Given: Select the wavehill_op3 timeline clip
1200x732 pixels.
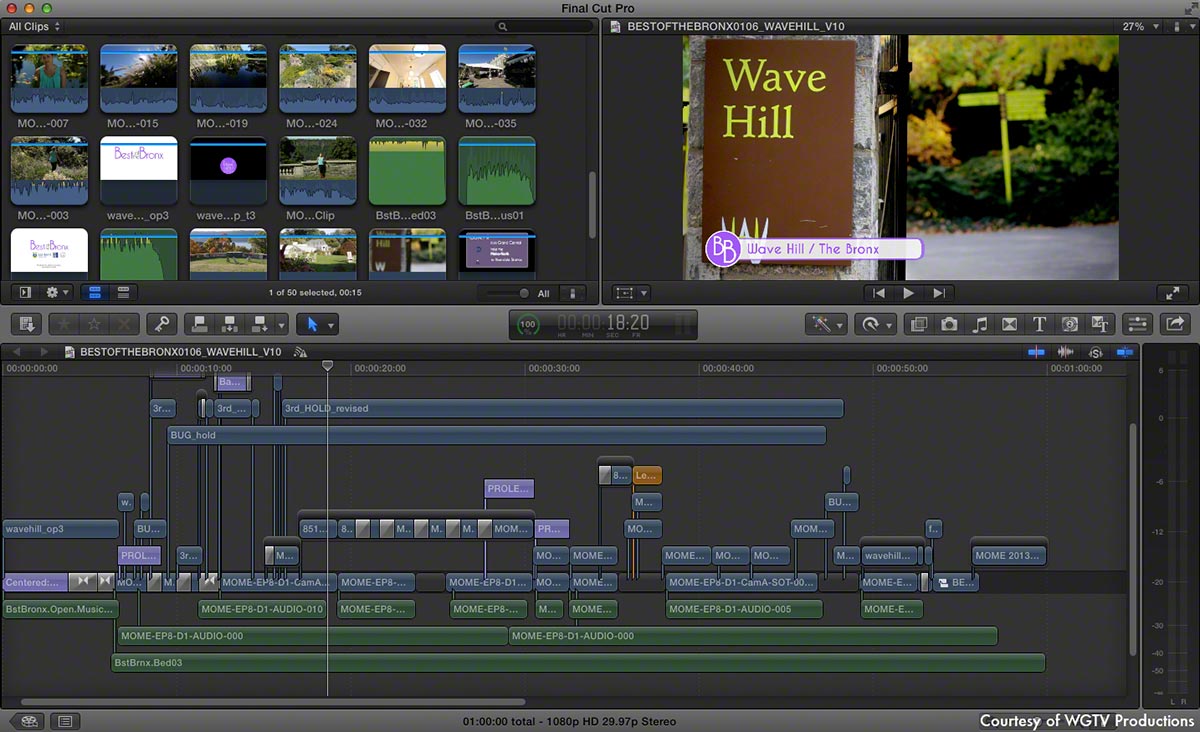Looking at the screenshot, I should point(60,528).
